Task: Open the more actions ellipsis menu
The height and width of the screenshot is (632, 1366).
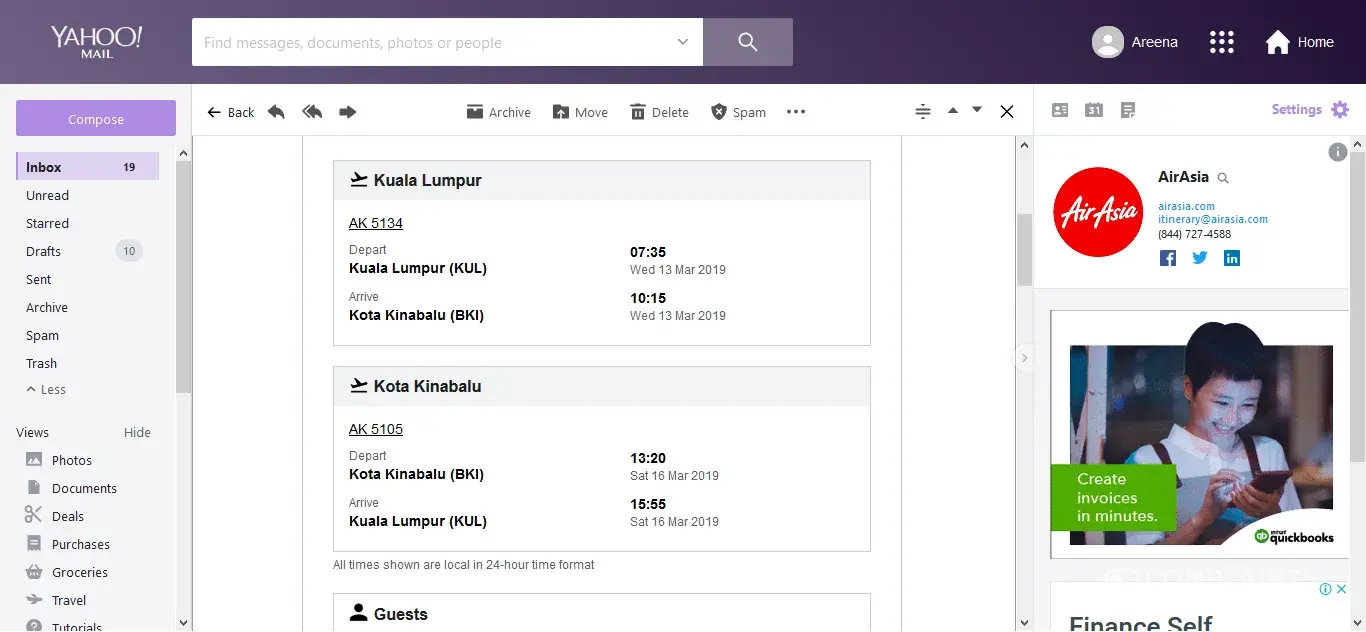Action: [x=796, y=112]
